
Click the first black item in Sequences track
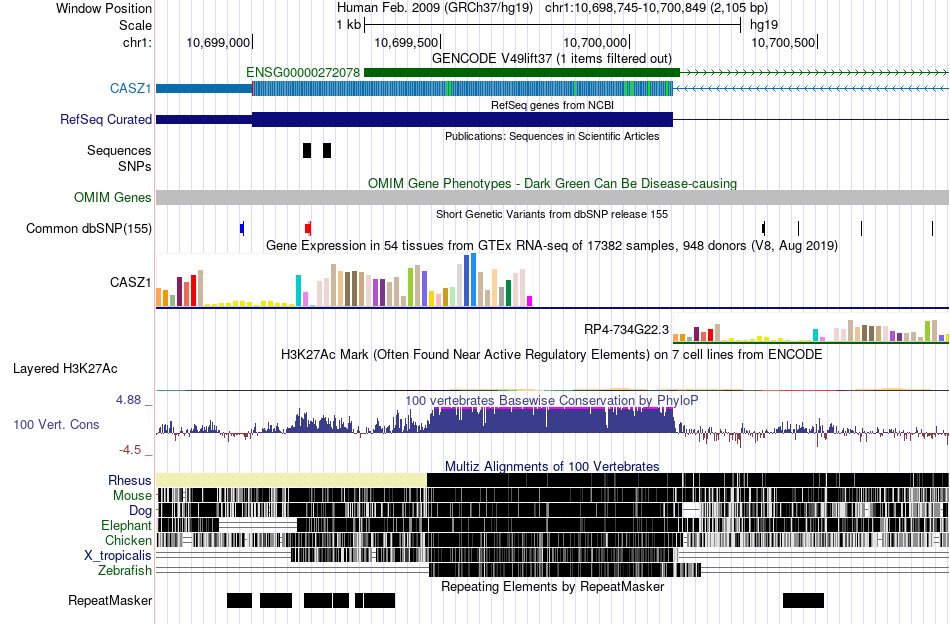pos(307,150)
